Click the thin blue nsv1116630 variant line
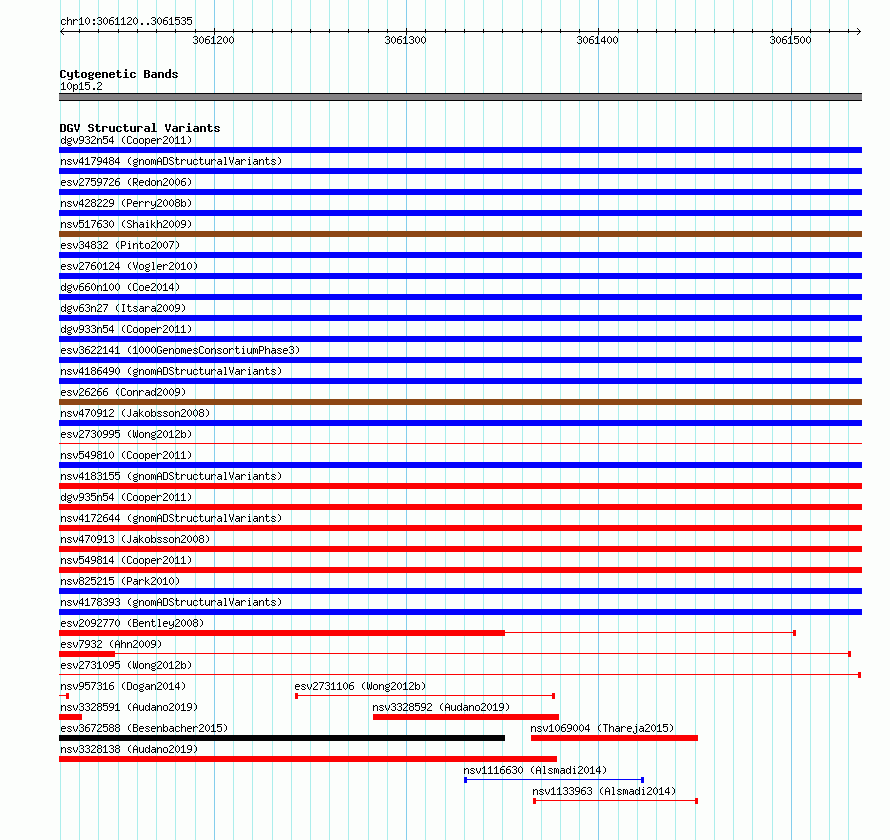 tap(554, 780)
